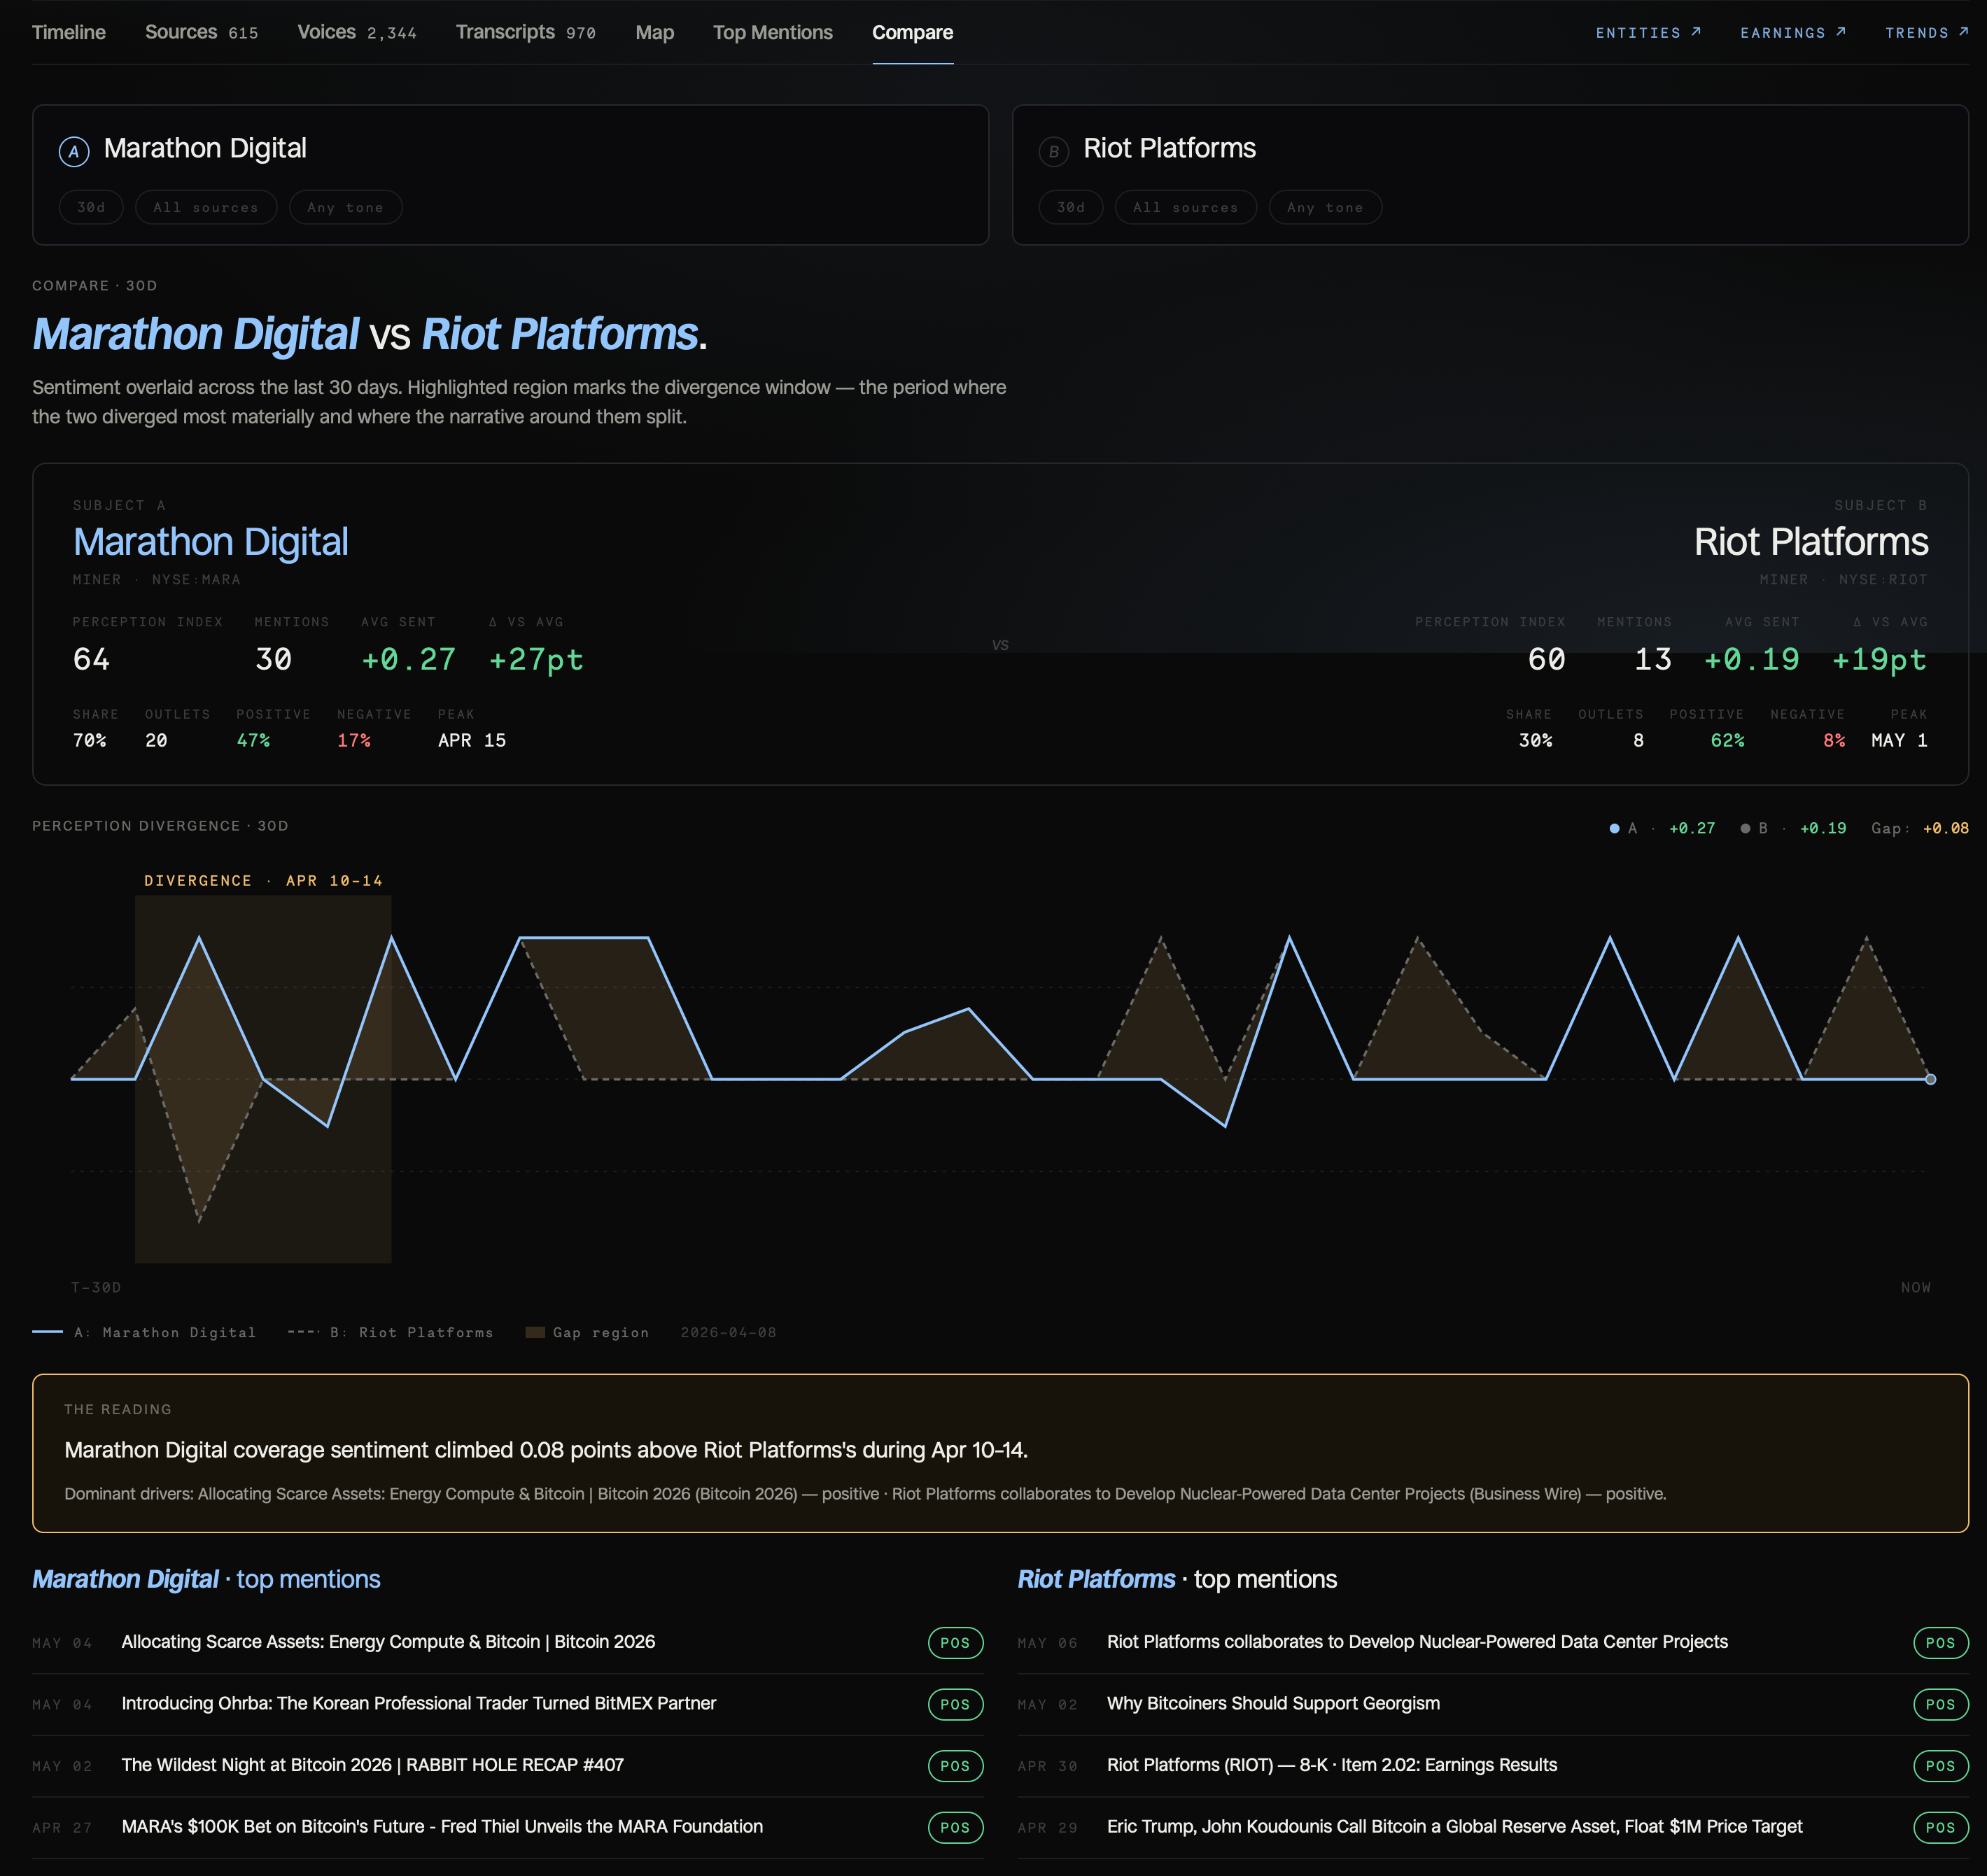Viewport: 1987px width, 1876px height.
Task: Open the Earnings external link
Action: (1793, 33)
